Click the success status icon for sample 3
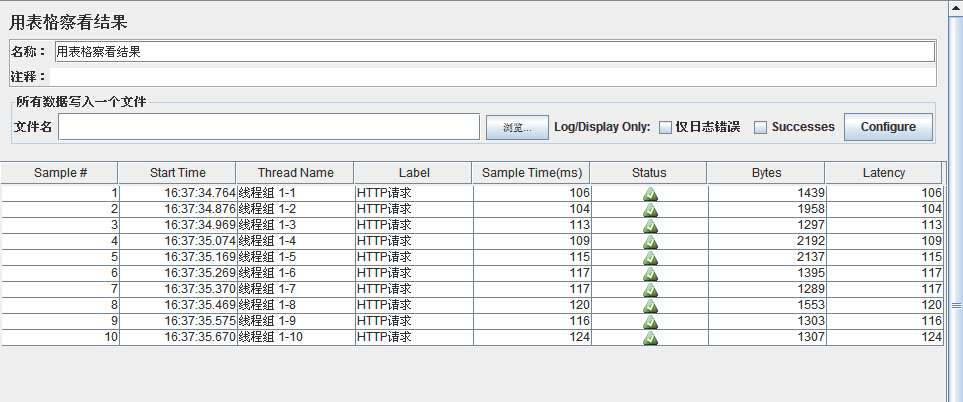The height and width of the screenshot is (402, 963). [650, 226]
